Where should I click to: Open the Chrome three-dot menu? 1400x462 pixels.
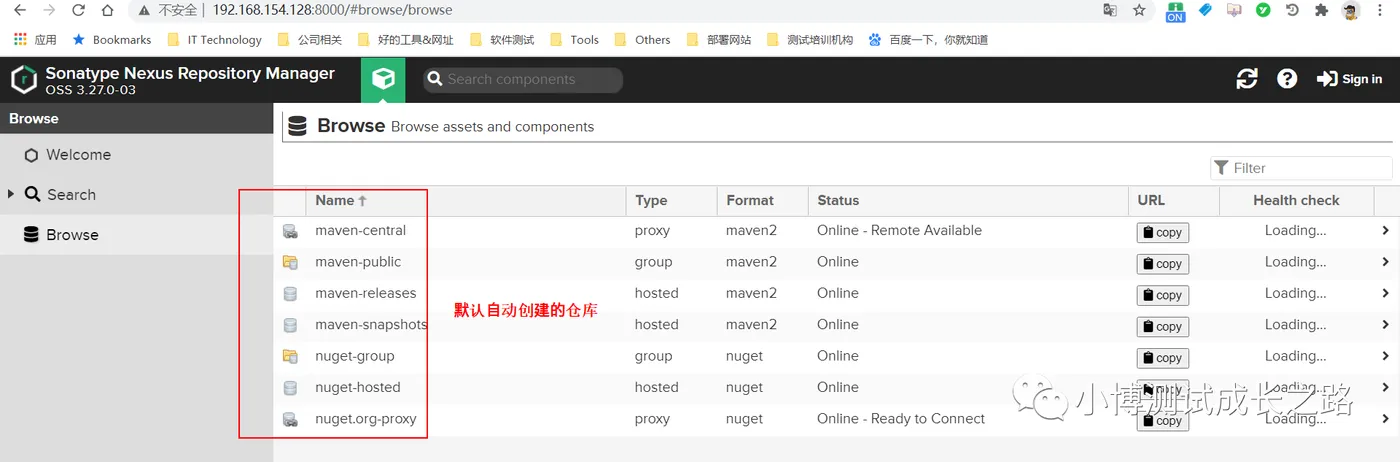[x=1381, y=11]
